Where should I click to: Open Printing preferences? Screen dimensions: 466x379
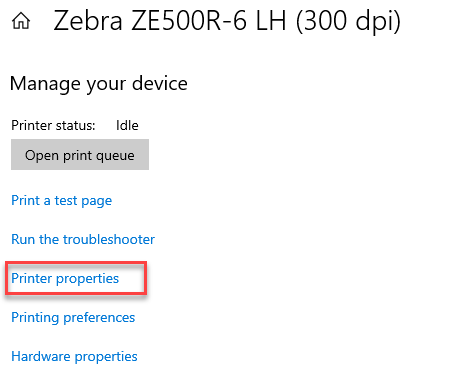pyautogui.click(x=73, y=317)
